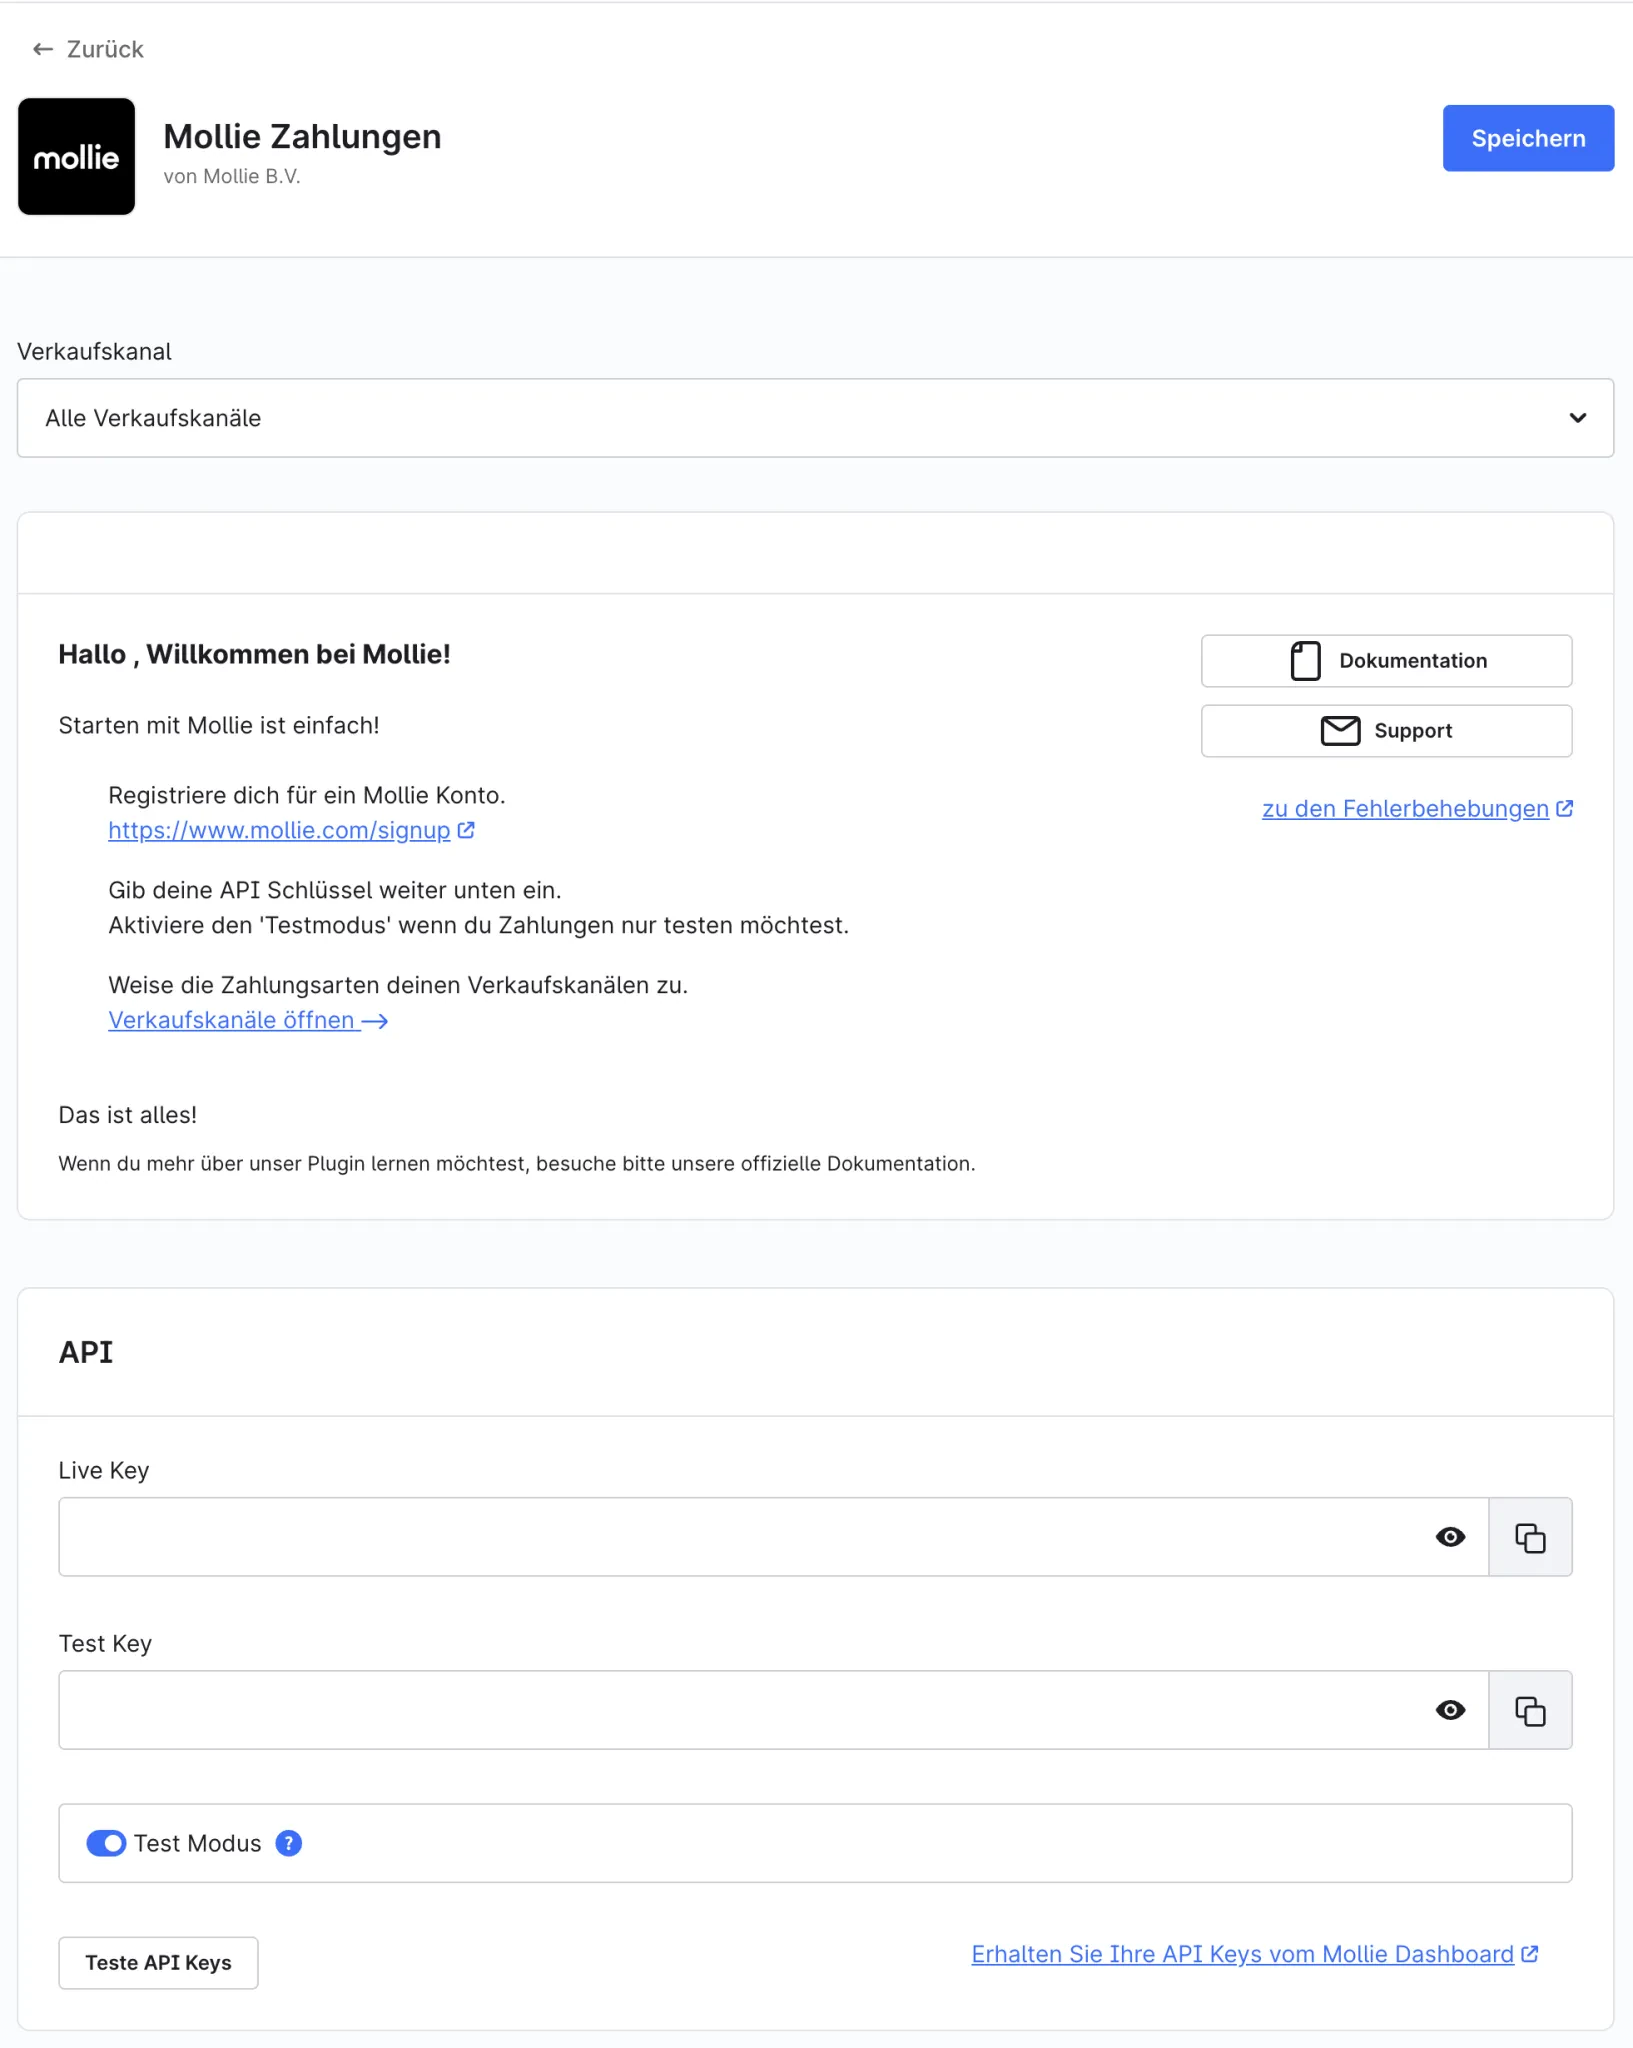
Task: Copy the Test Key value
Action: tap(1530, 1710)
